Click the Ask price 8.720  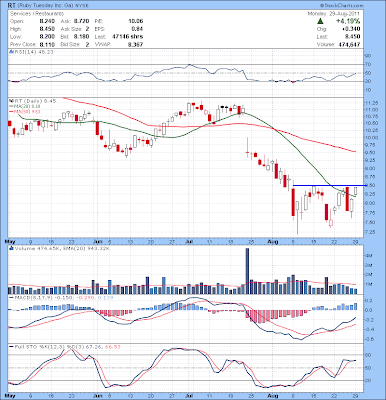point(81,21)
